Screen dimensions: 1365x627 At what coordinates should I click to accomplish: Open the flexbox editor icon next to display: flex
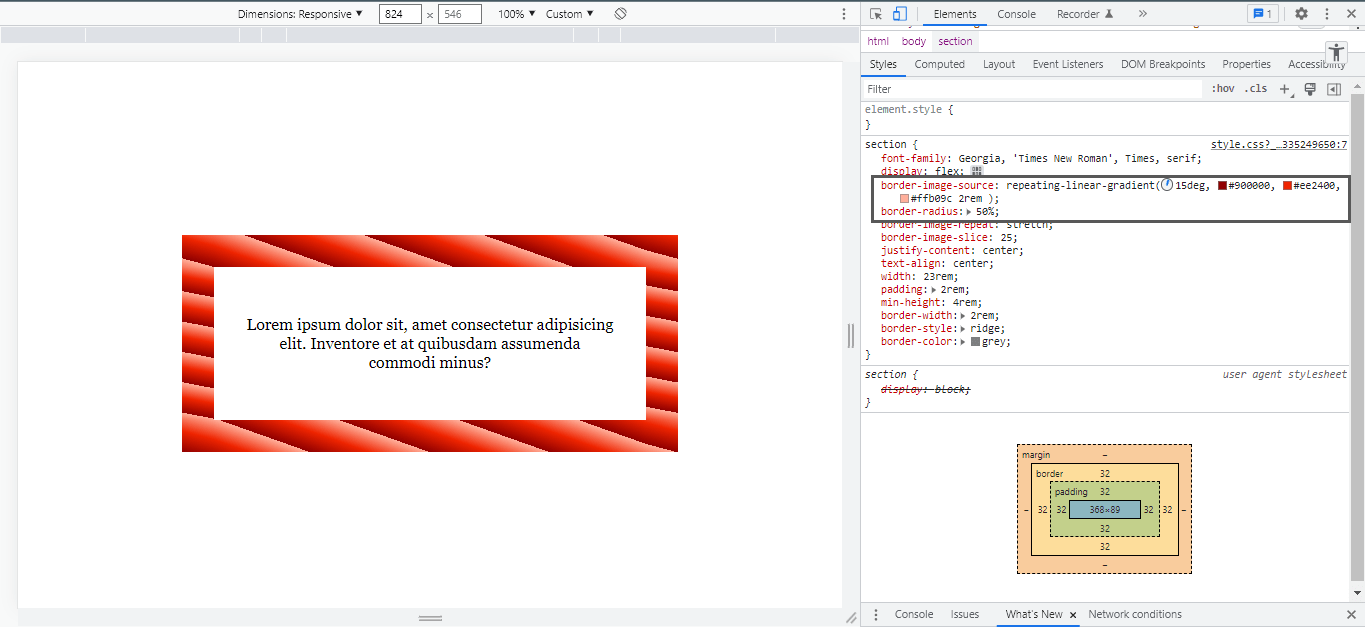(977, 171)
